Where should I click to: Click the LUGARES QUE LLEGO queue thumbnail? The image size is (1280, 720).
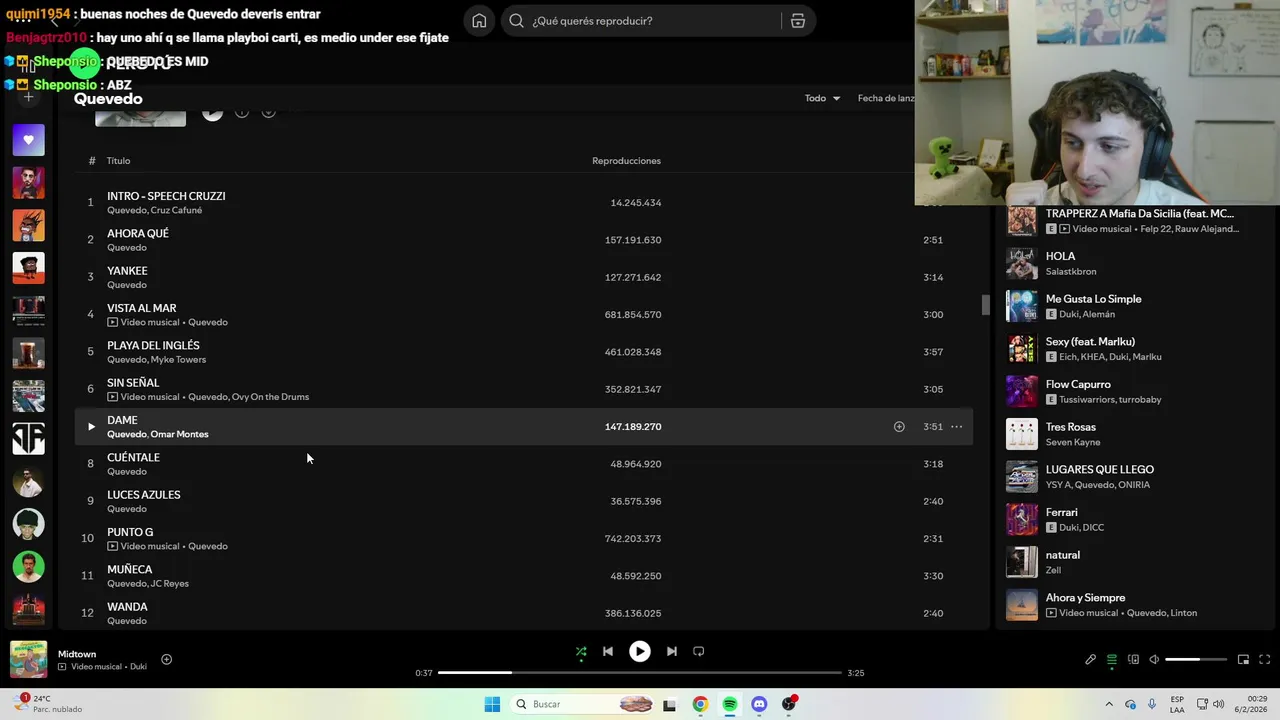pyautogui.click(x=1021, y=477)
